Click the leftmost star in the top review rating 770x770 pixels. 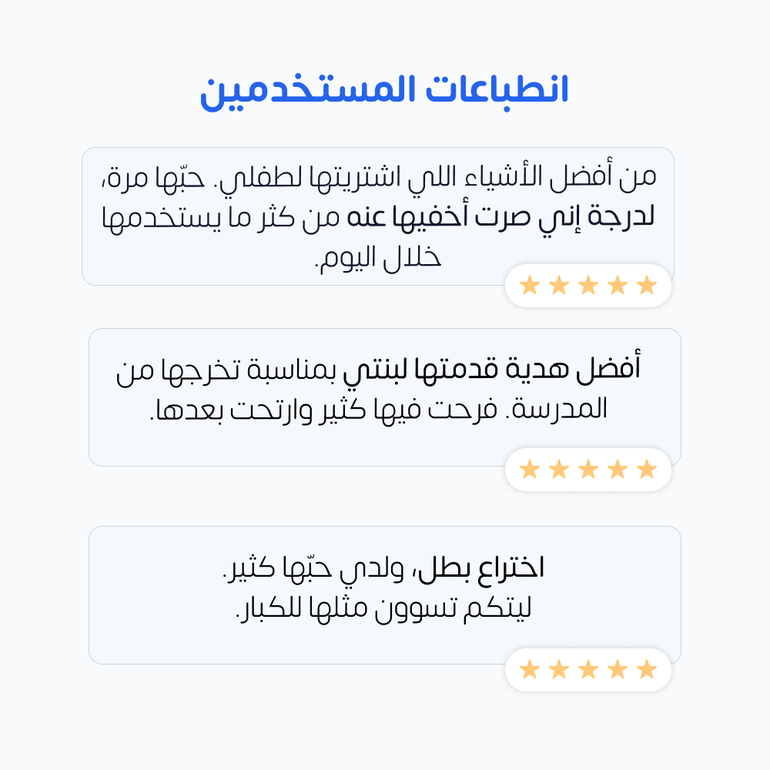point(530,285)
